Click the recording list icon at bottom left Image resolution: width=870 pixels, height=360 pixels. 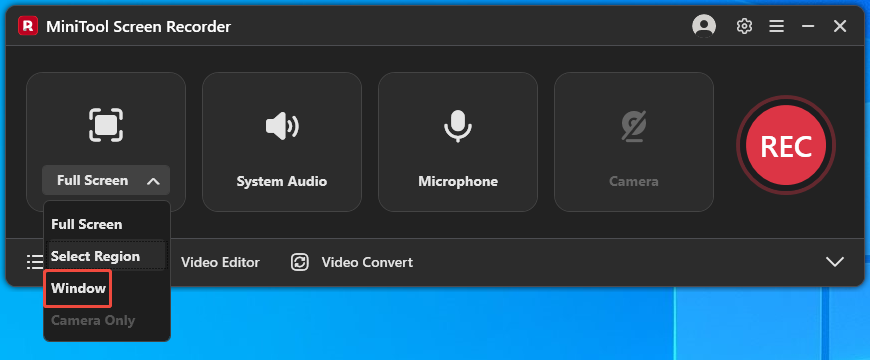pyautogui.click(x=34, y=262)
